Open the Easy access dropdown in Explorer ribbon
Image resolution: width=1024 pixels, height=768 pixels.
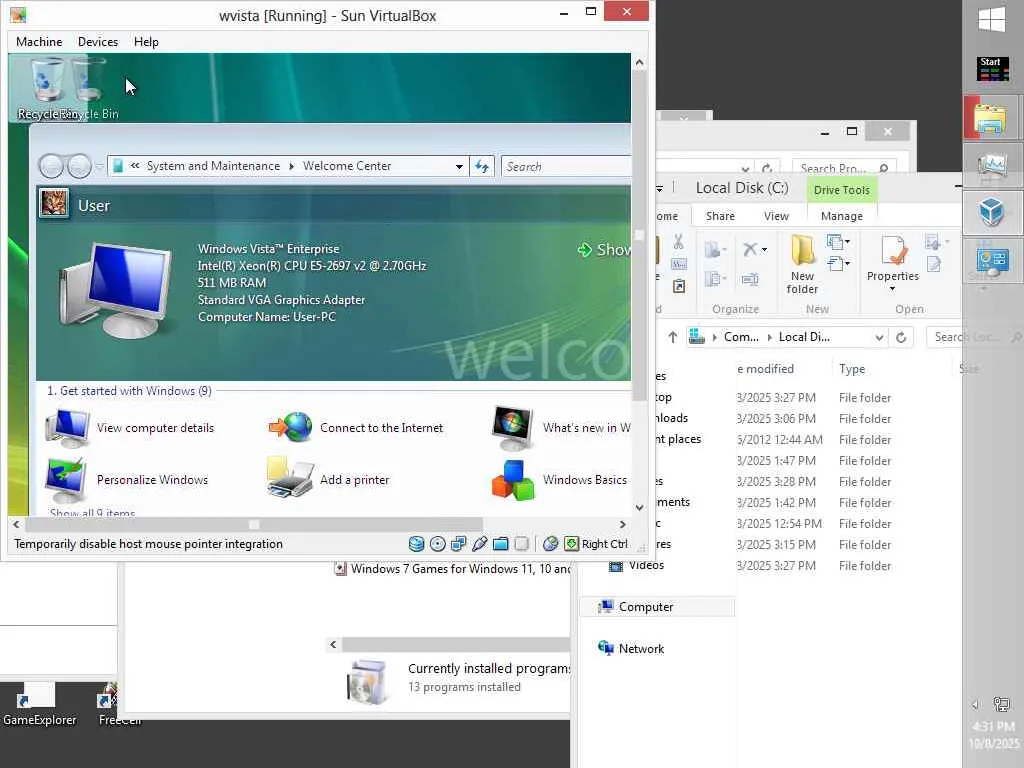click(x=847, y=264)
